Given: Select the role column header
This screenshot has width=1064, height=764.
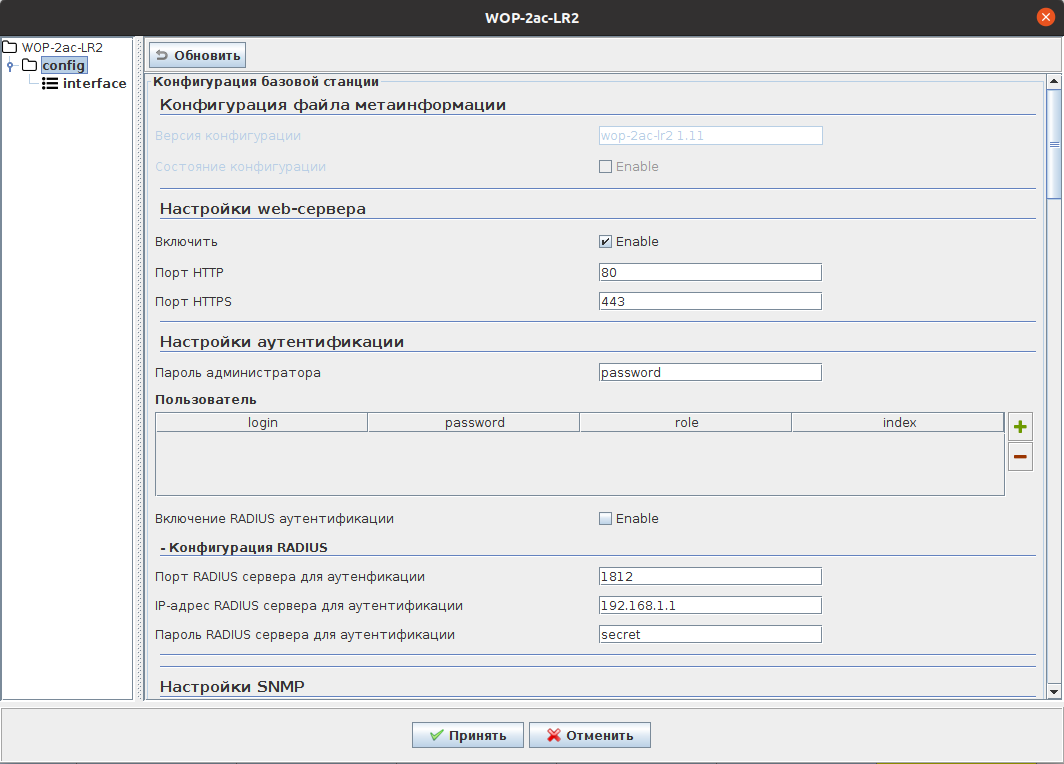Looking at the screenshot, I should (x=686, y=423).
